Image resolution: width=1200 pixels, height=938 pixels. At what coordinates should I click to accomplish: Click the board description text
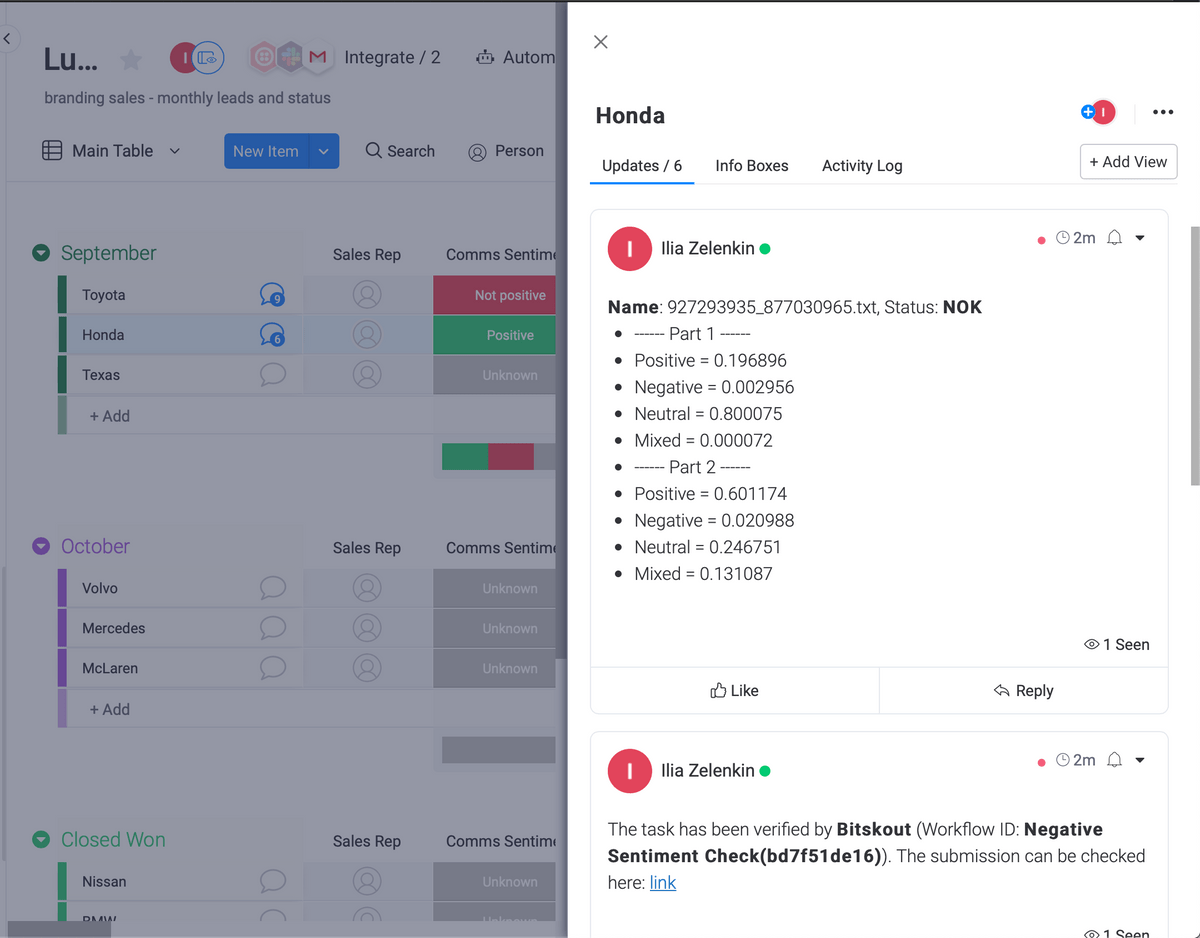pos(188,98)
